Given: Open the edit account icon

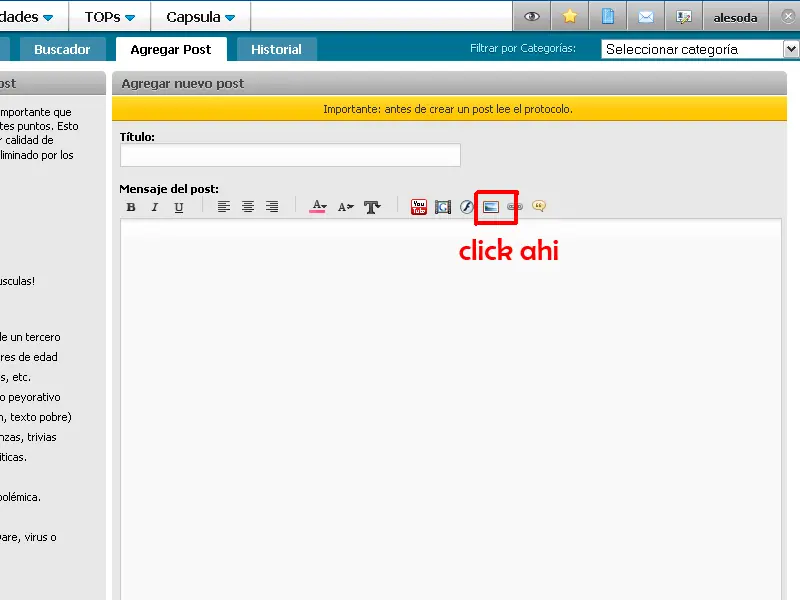Looking at the screenshot, I should [684, 17].
